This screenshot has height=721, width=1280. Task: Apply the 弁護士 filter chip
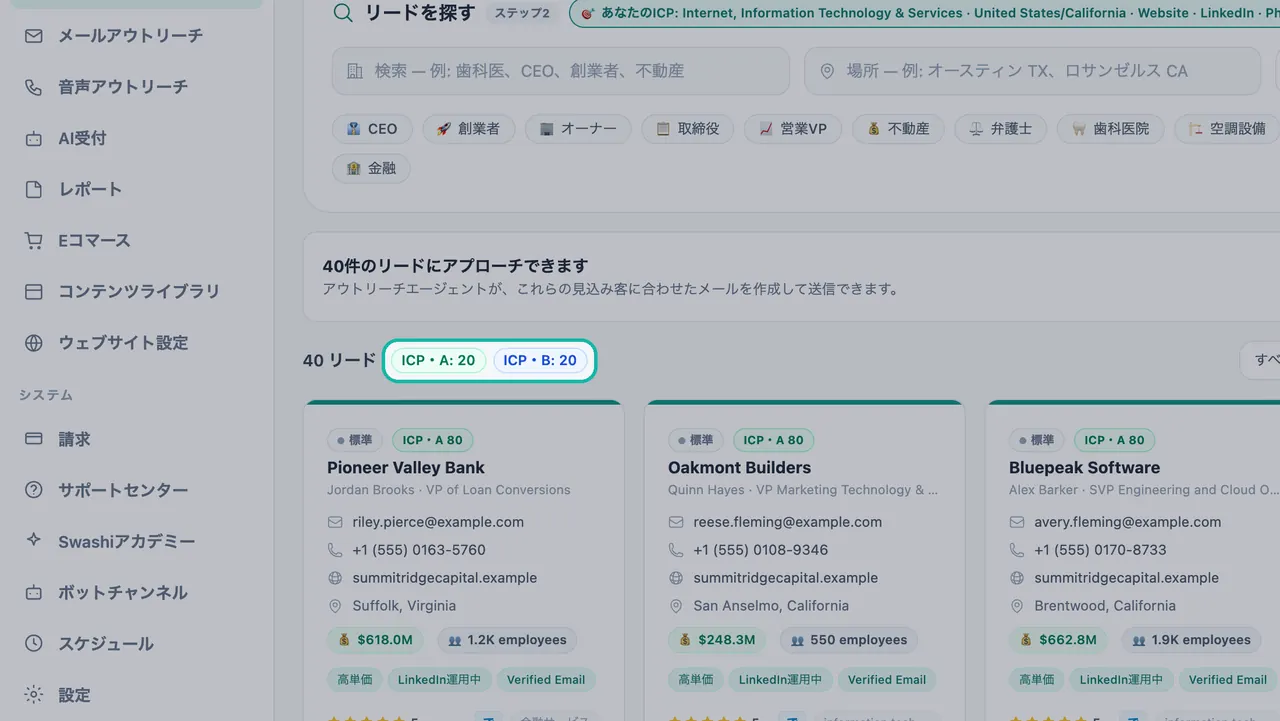coord(1000,129)
